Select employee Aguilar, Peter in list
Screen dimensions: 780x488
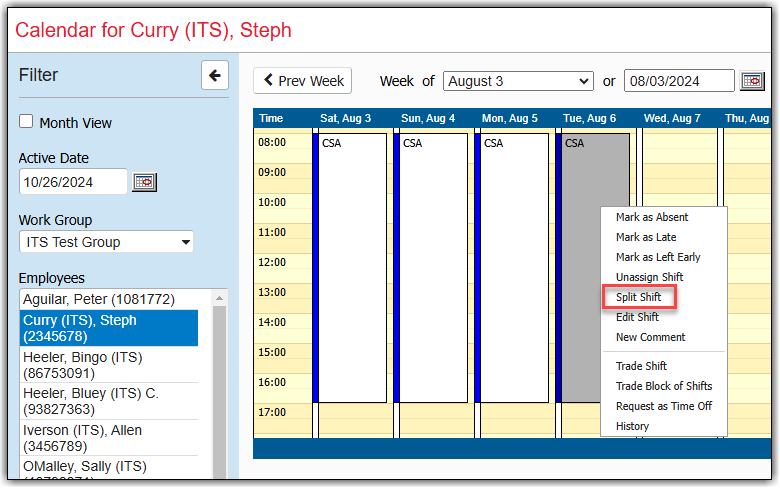98,299
